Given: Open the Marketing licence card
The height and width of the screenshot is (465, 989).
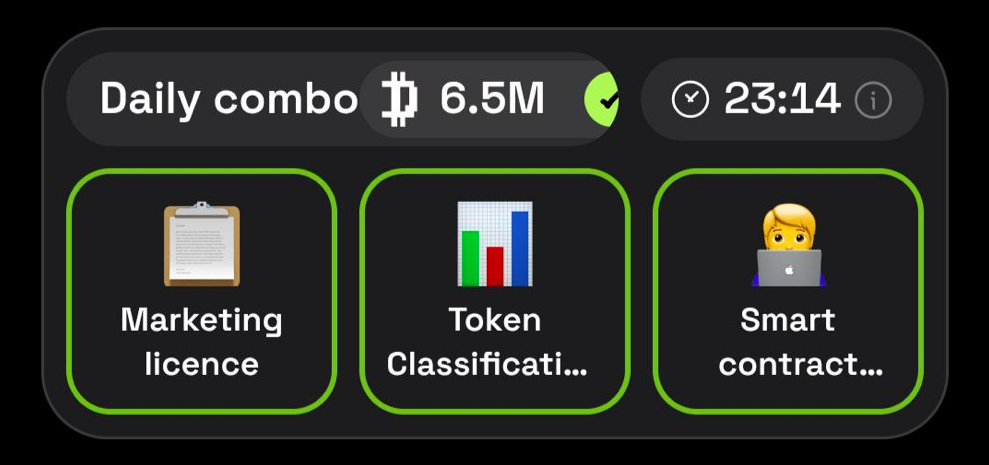Looking at the screenshot, I should pos(202,291).
